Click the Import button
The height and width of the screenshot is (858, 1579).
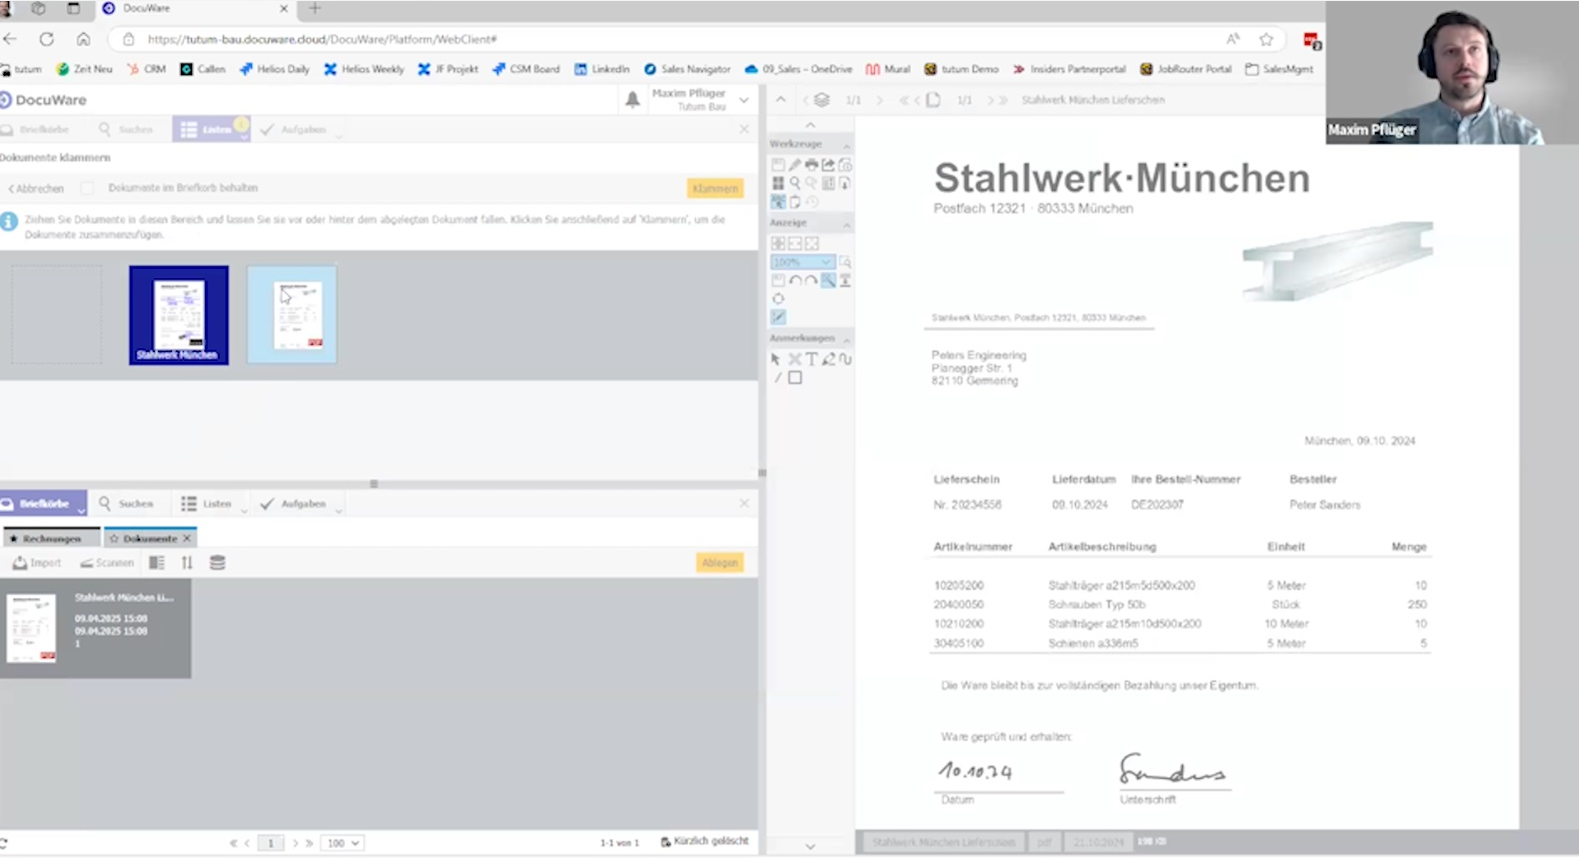(37, 563)
